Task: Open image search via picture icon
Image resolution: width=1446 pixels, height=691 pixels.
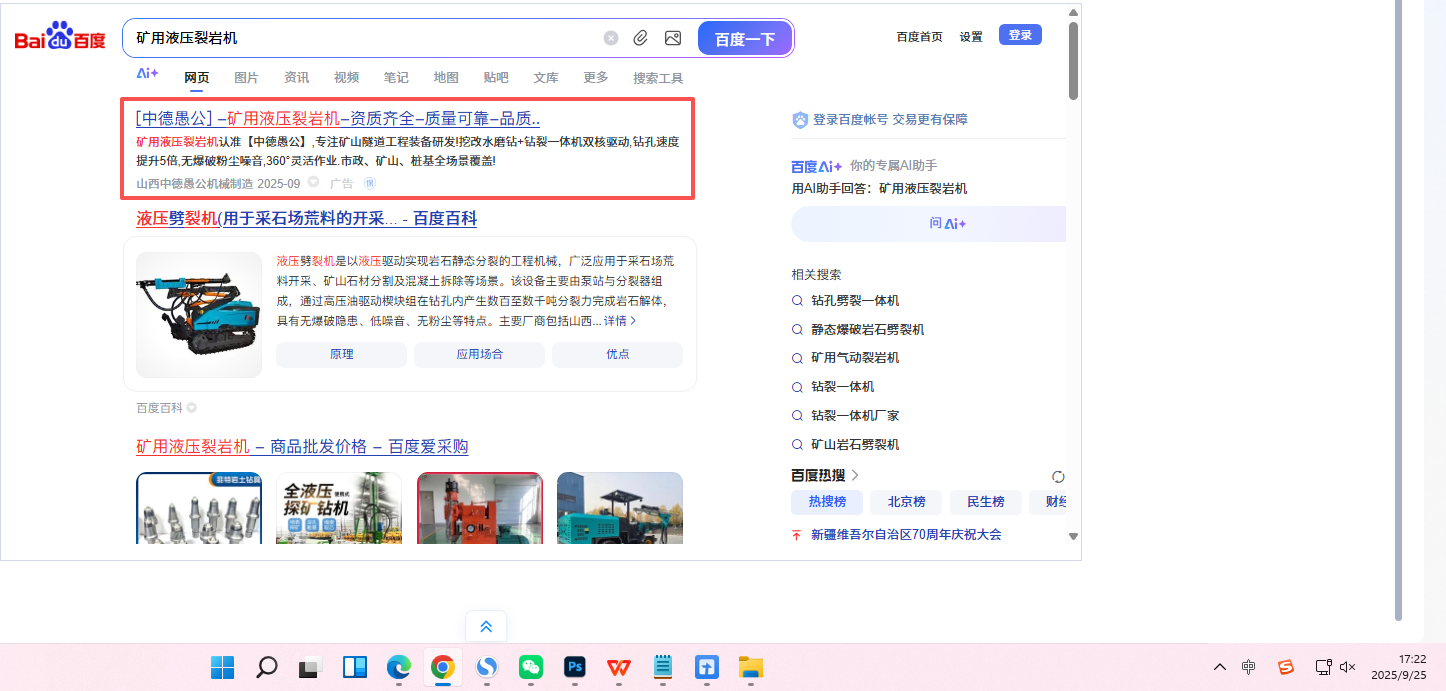Action: click(x=673, y=38)
